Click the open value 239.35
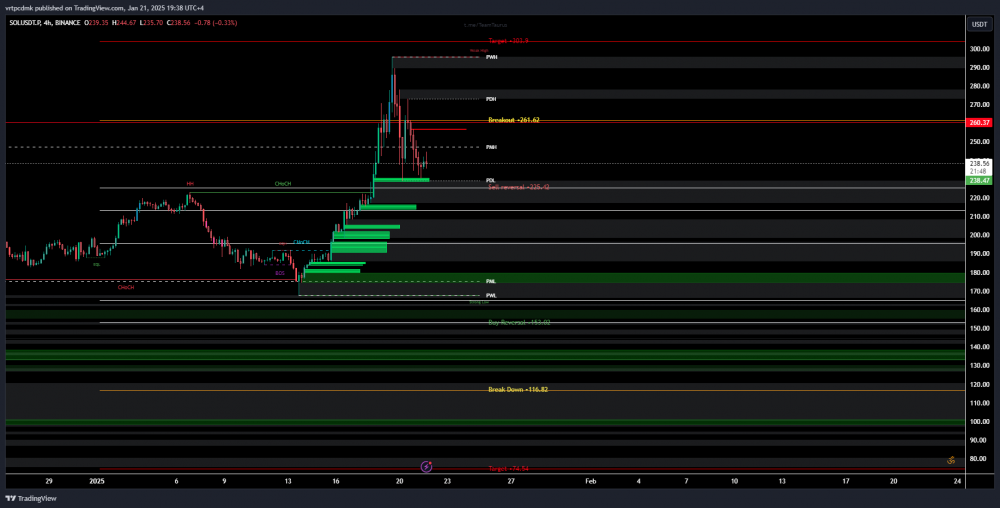The image size is (1000, 508). pyautogui.click(x=100, y=23)
